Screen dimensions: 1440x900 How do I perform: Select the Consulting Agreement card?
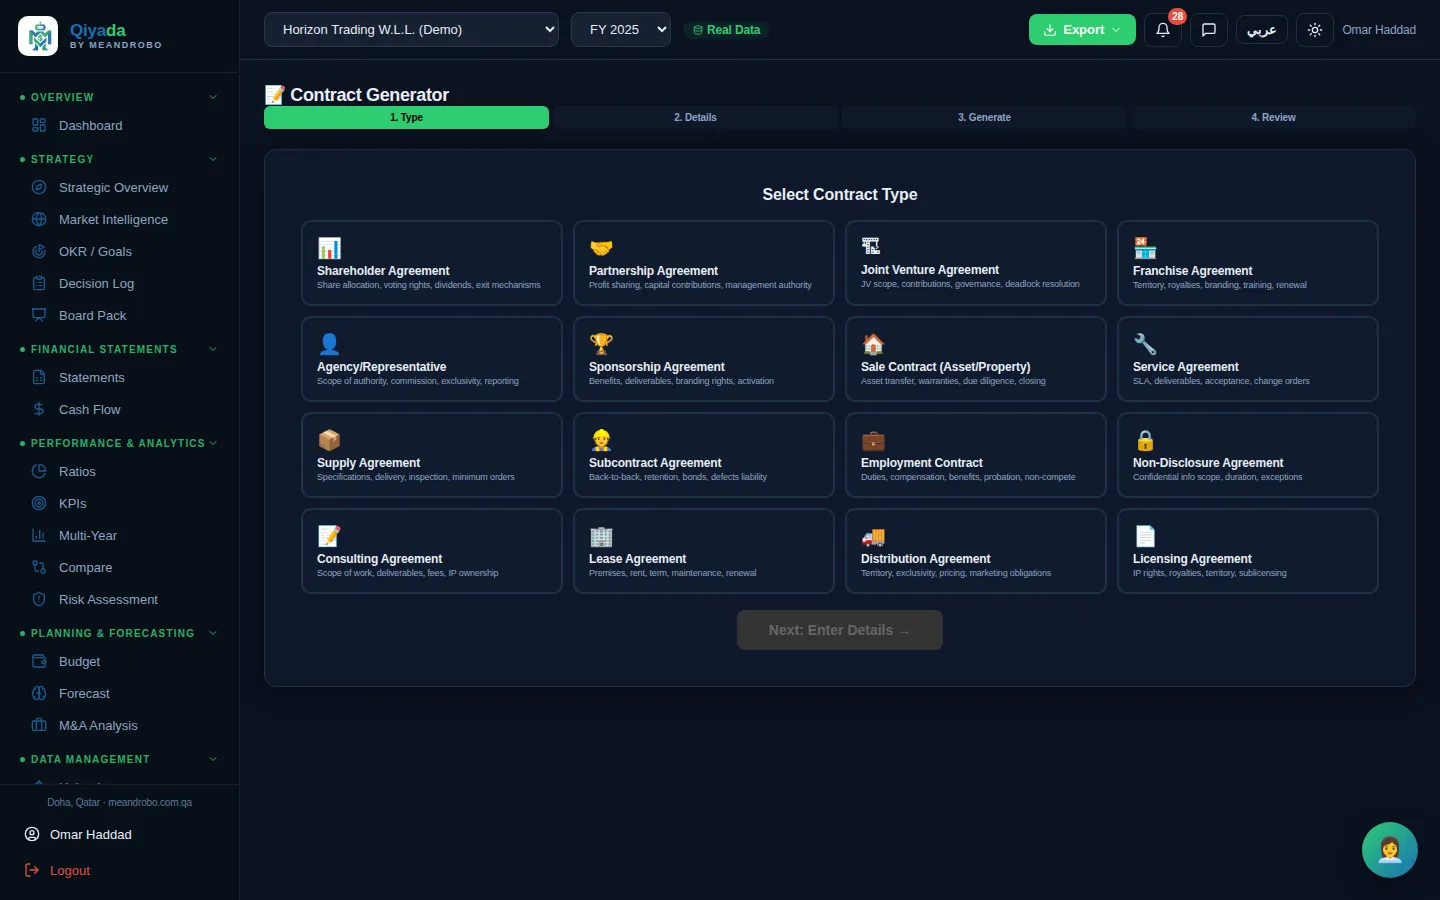coord(432,551)
